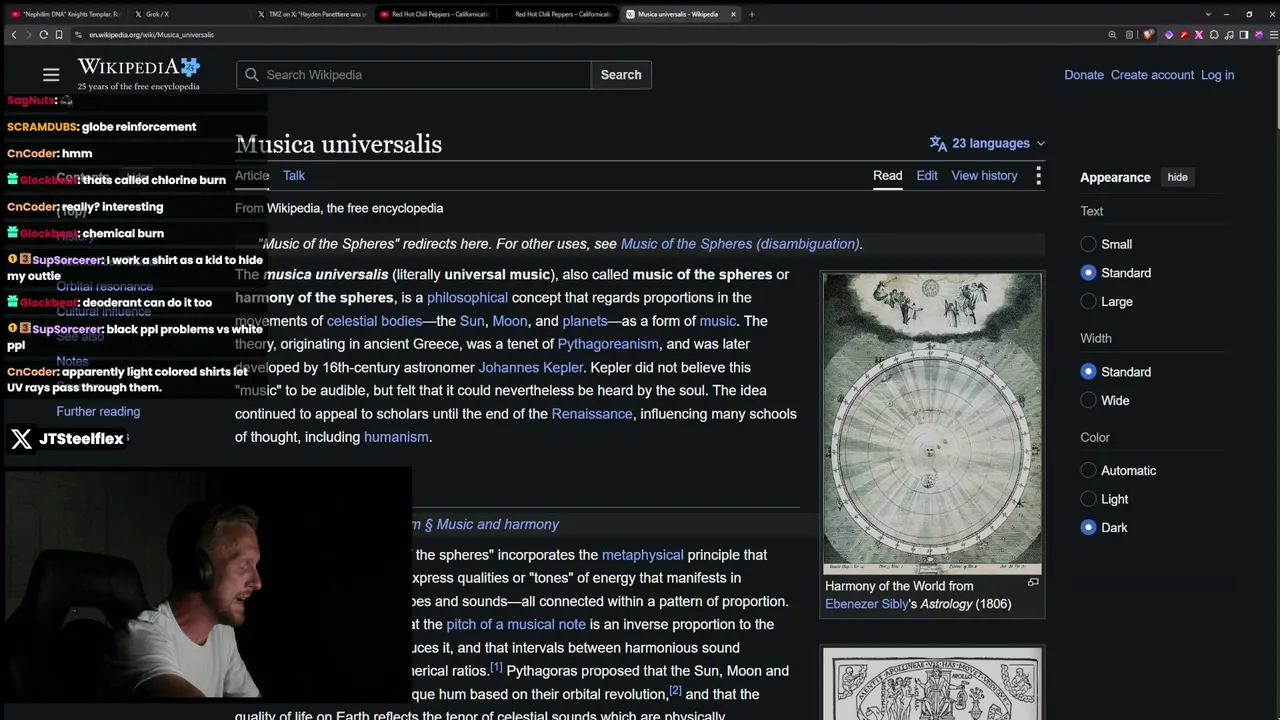Click the language translate icon
Viewport: 1280px width, 720px height.
pos(938,143)
